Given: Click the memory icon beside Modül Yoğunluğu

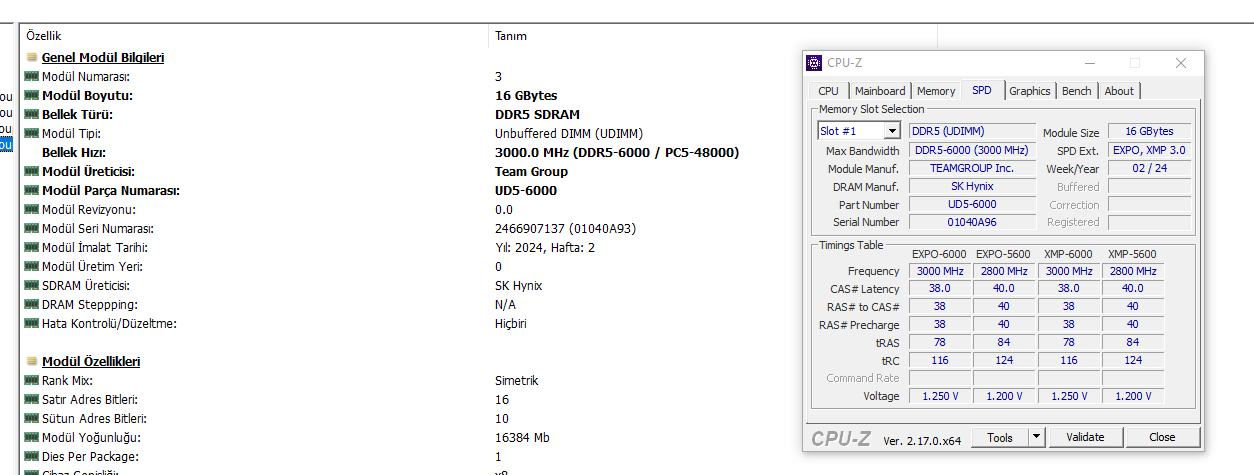Looking at the screenshot, I should click(x=31, y=437).
